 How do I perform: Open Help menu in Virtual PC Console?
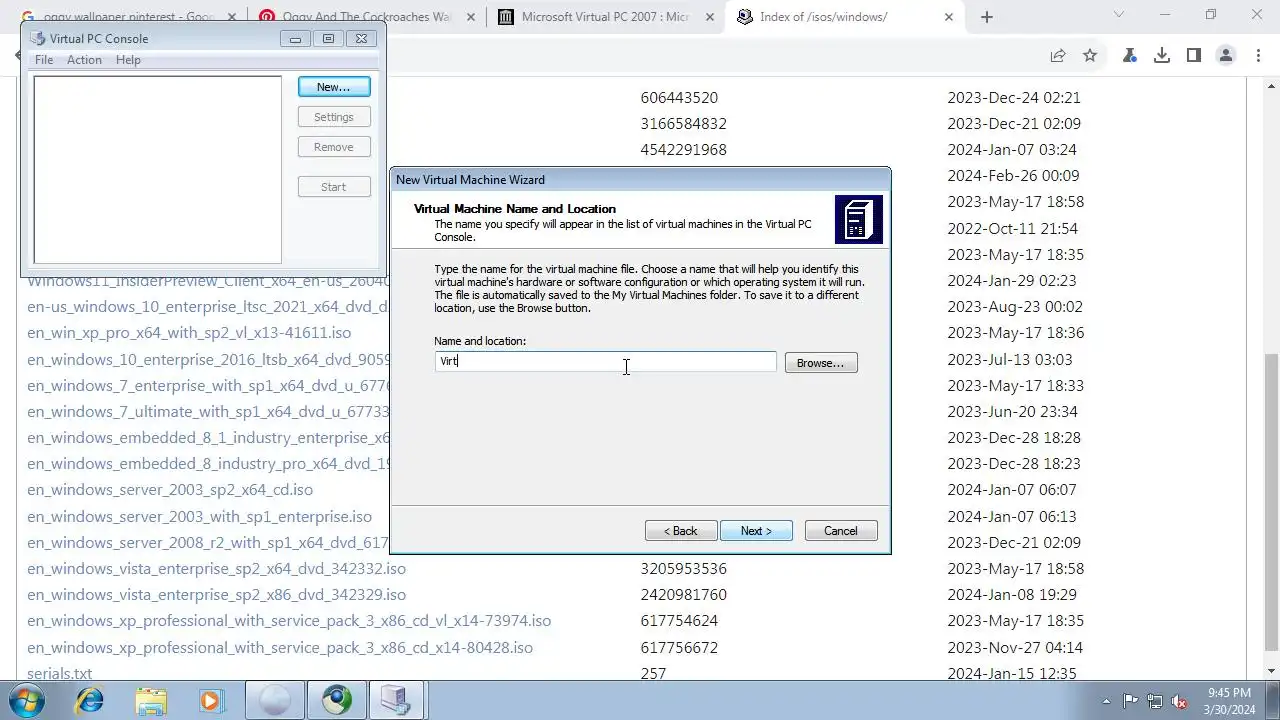coord(128,60)
